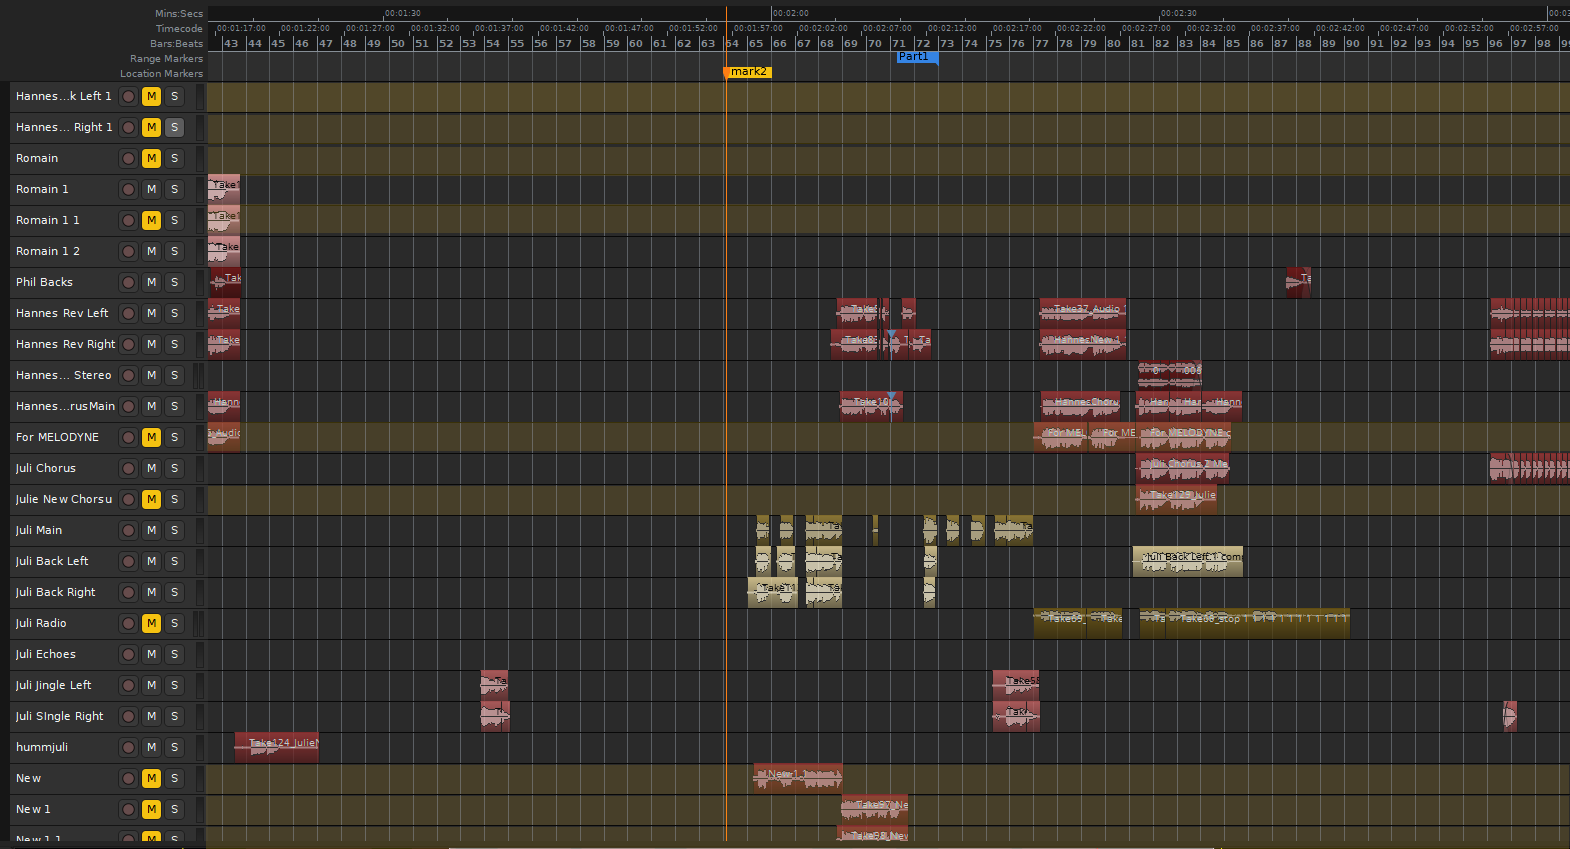The height and width of the screenshot is (849, 1570).
Task: Arm Hannes Rev Left for recording
Action: point(128,313)
